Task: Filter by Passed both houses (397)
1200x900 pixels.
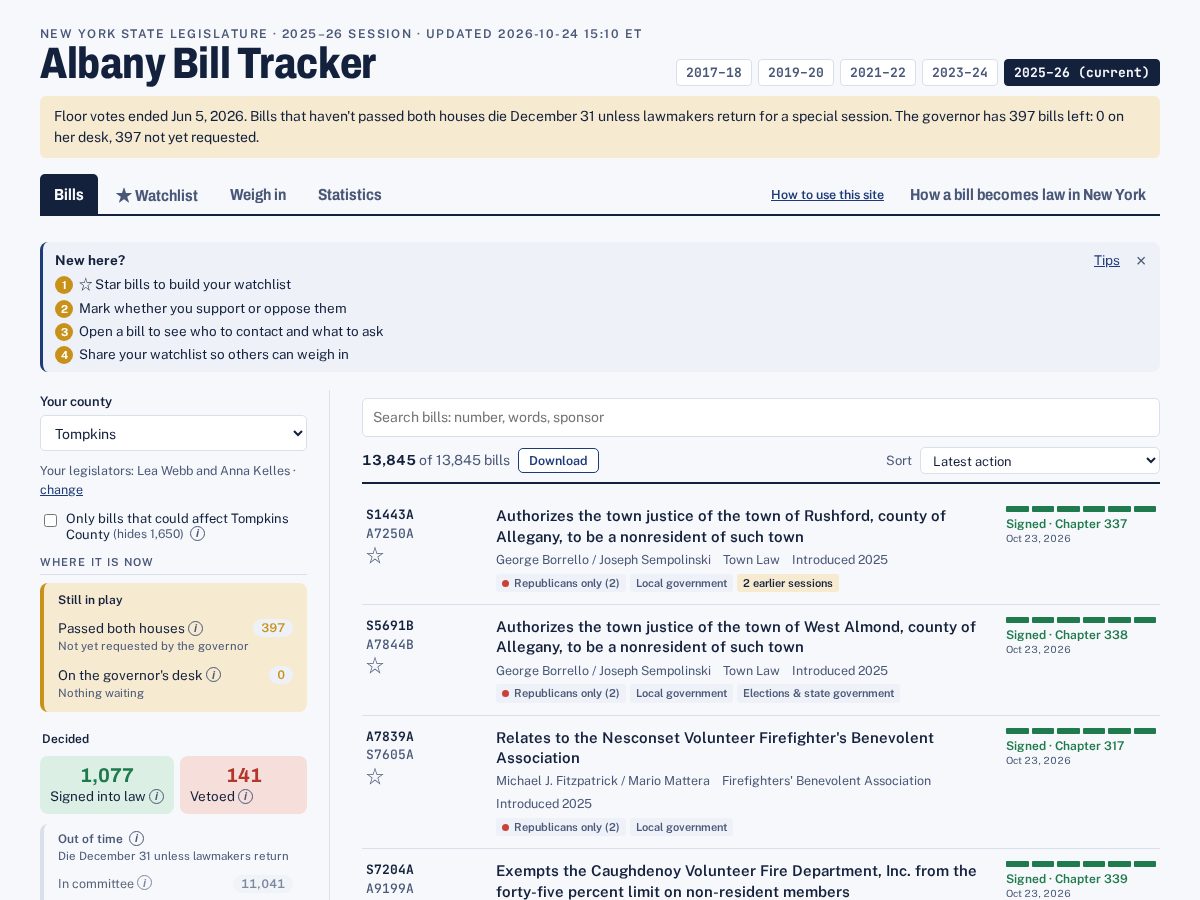Action: pyautogui.click(x=174, y=636)
